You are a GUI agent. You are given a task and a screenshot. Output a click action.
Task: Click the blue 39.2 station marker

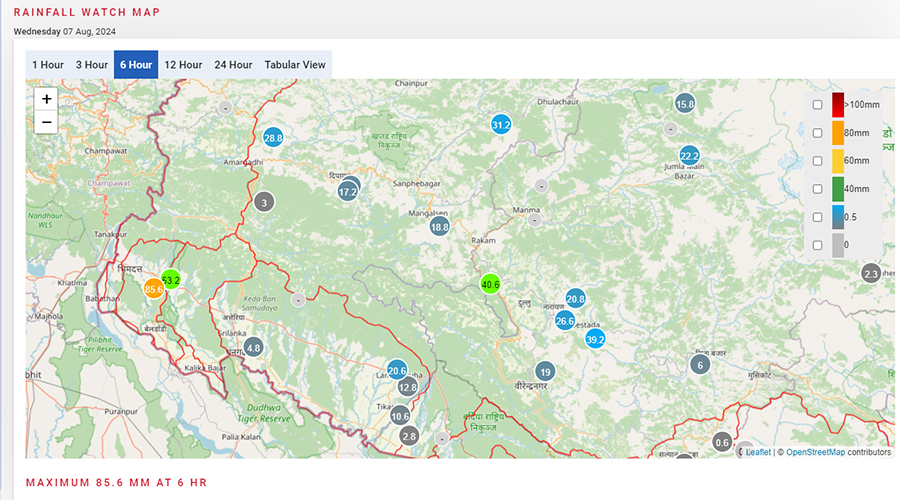(595, 339)
